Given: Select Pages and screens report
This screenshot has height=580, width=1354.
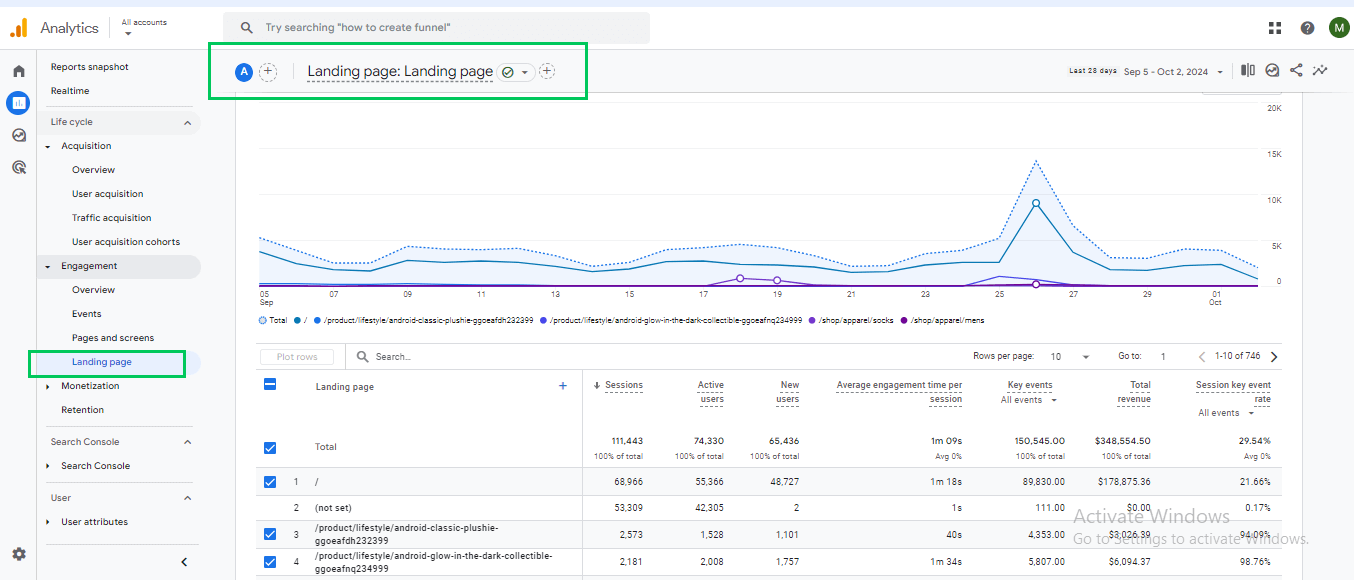Looking at the screenshot, I should pos(113,338).
